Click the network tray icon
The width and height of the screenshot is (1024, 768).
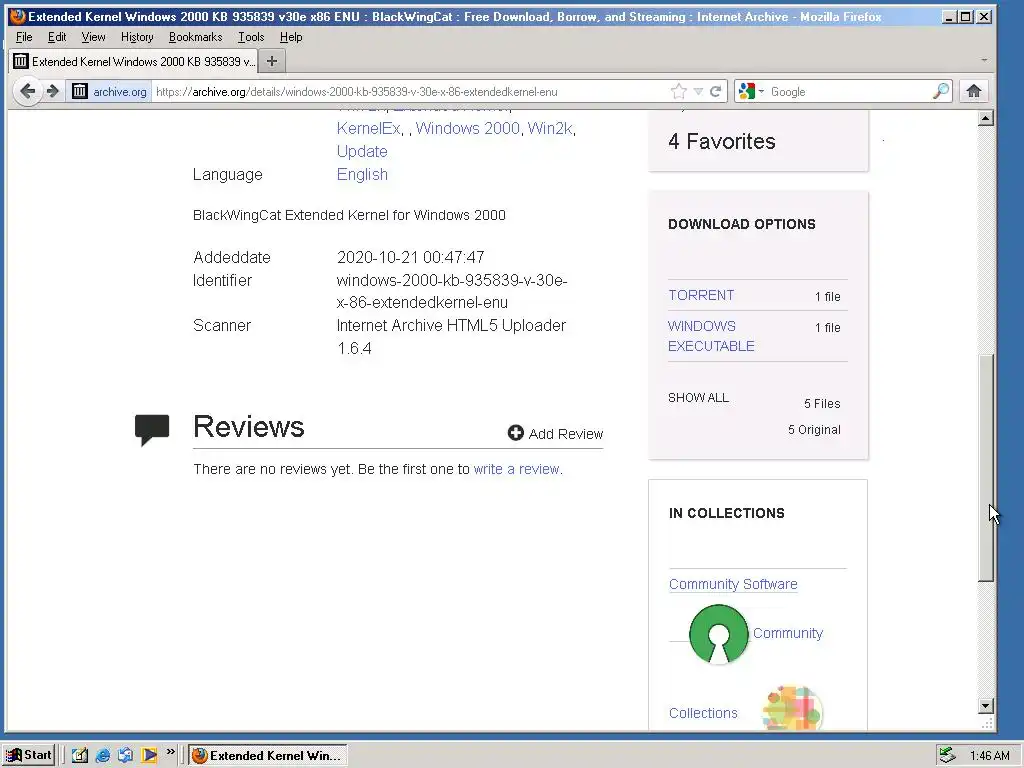(x=946, y=755)
